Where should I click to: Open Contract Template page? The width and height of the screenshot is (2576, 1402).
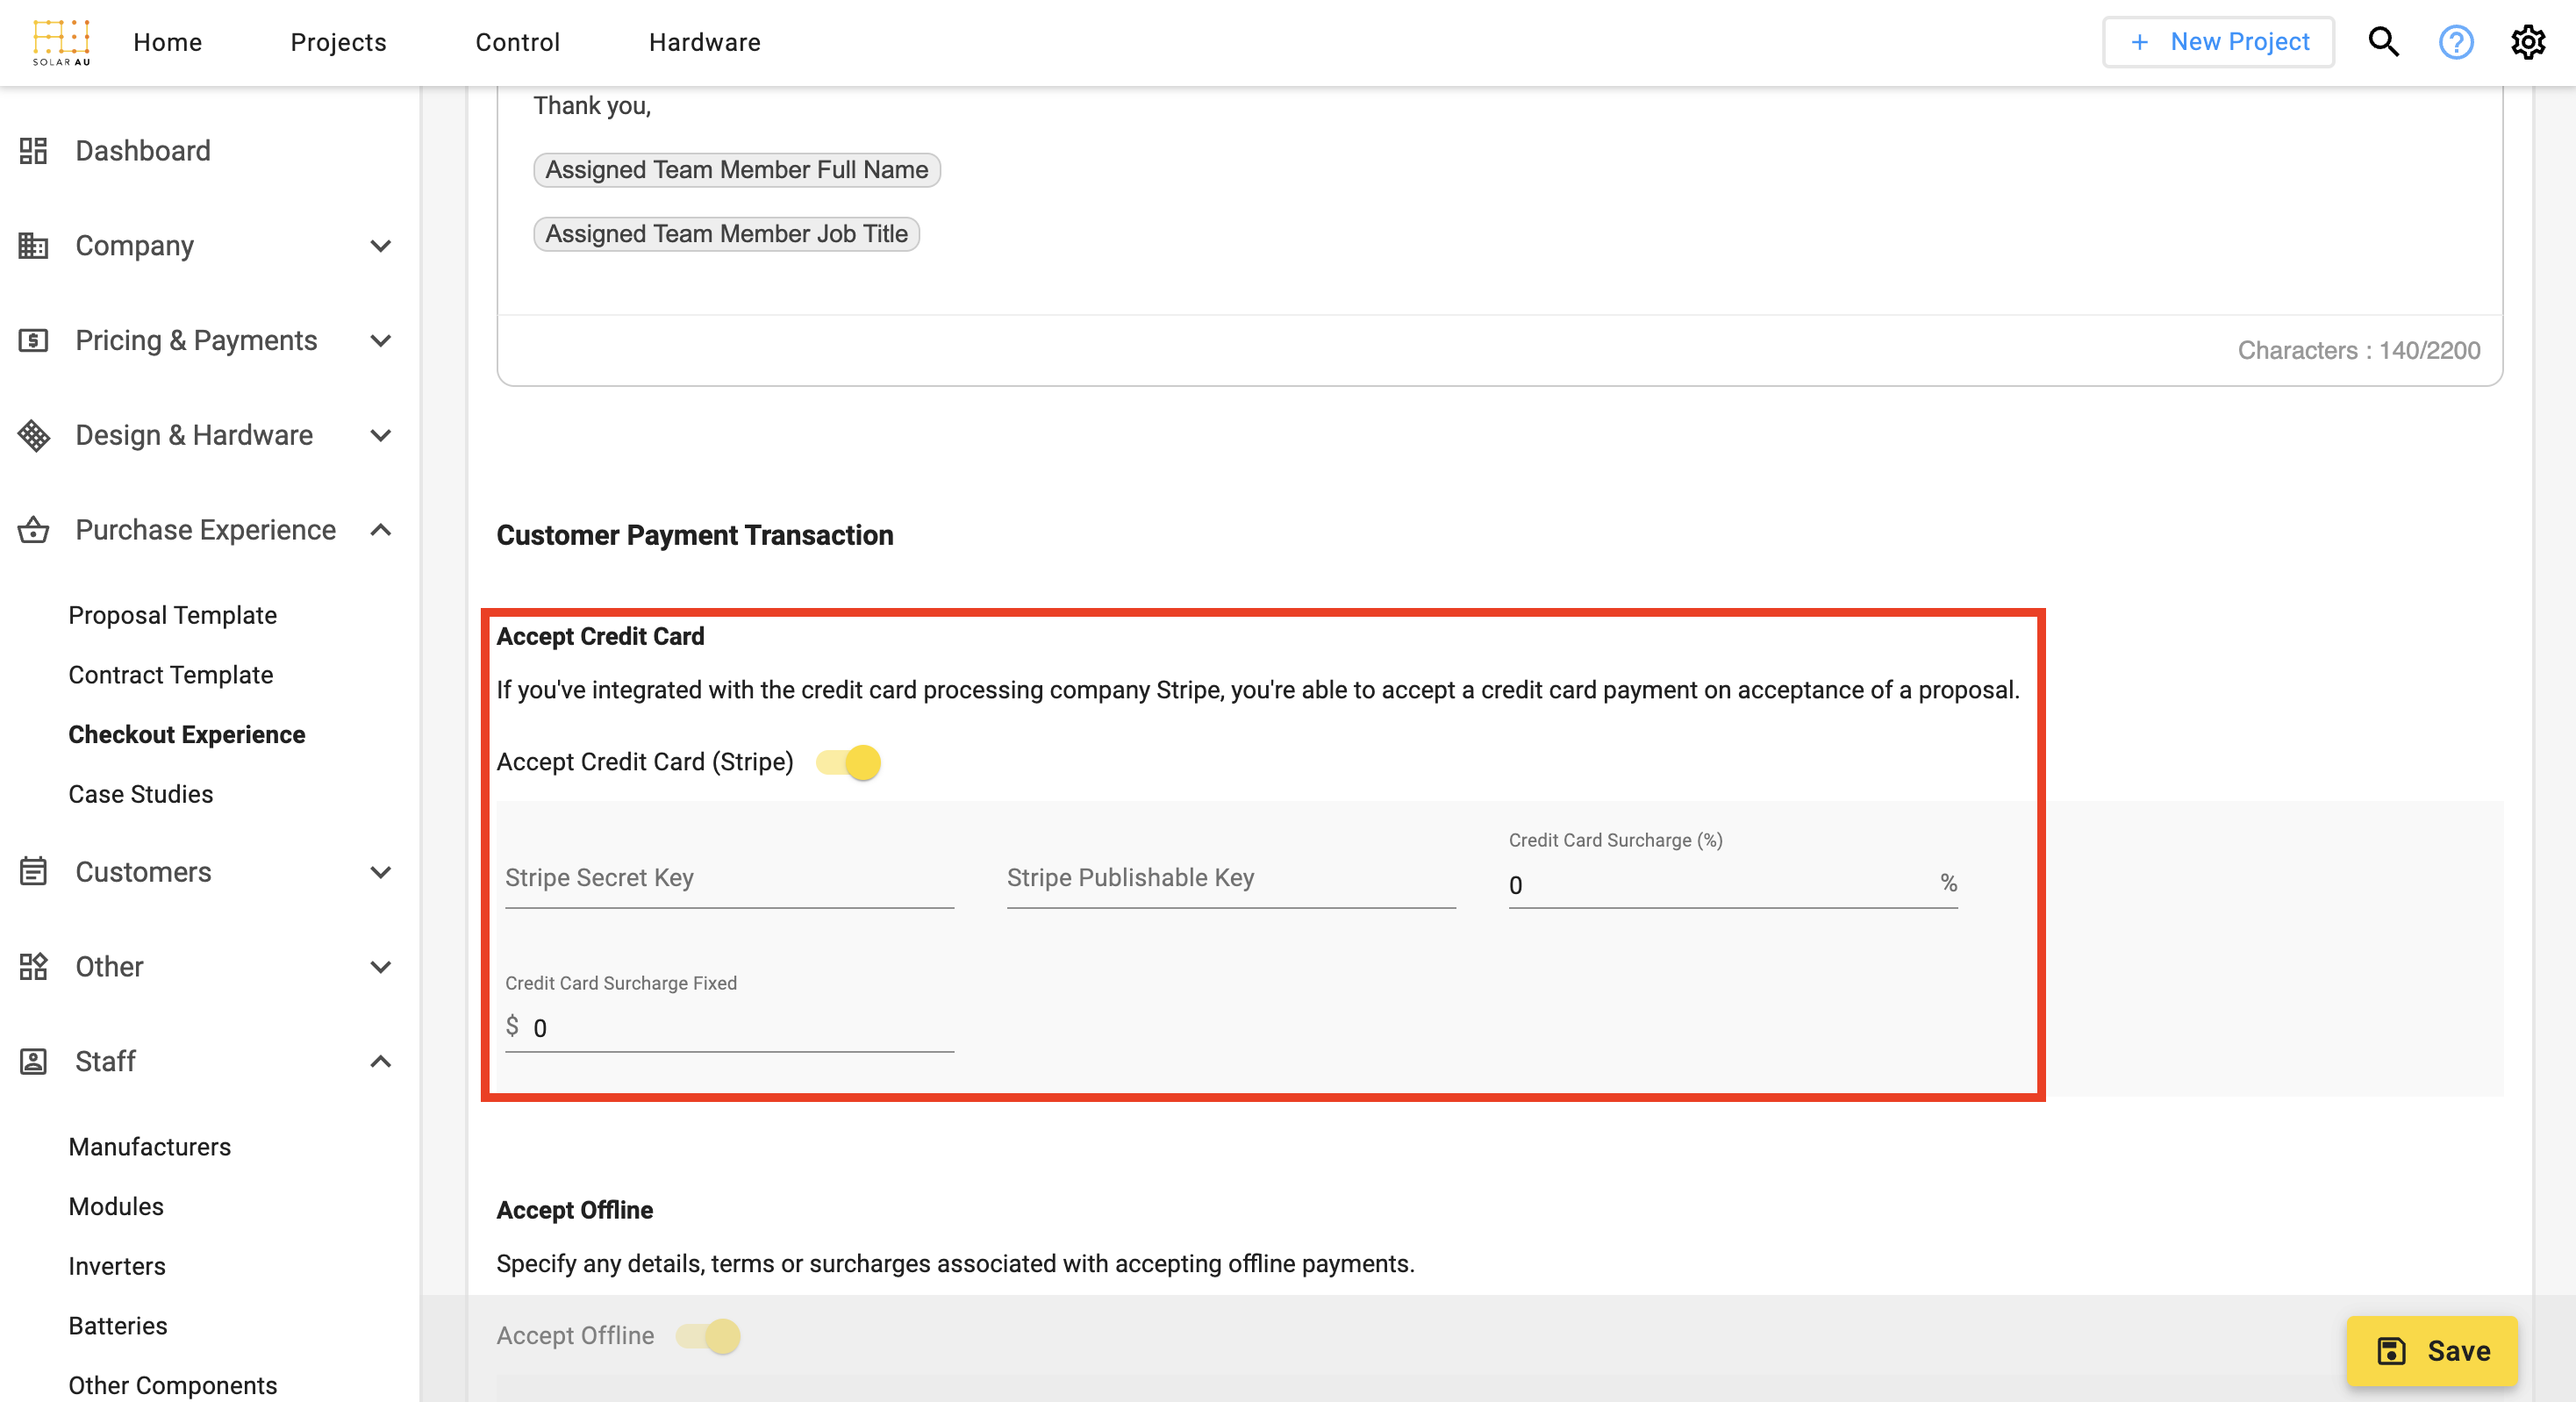tap(171, 675)
